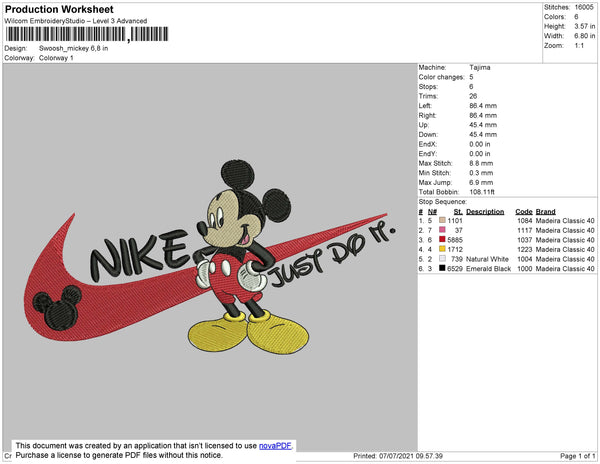Click the design name 'Swoosh_mickey 6,8 in'
This screenshot has width=600, height=464.
[x=73, y=49]
